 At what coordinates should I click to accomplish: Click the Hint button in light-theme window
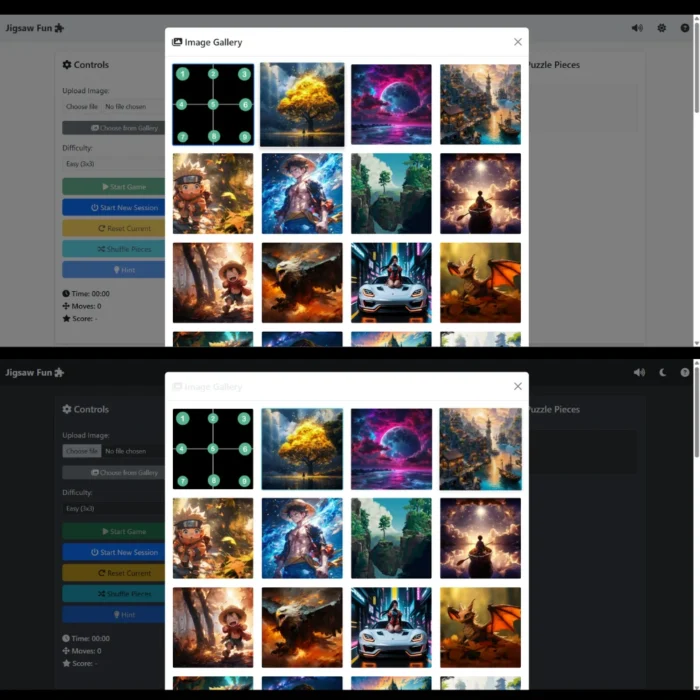click(x=113, y=270)
